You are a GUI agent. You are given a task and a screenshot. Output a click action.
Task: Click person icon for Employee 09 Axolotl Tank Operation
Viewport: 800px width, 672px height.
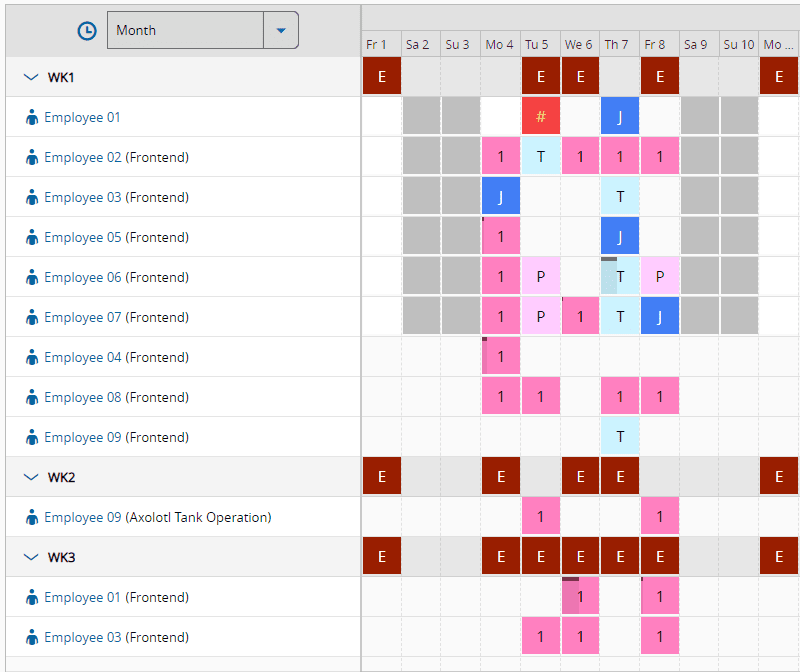(x=32, y=517)
